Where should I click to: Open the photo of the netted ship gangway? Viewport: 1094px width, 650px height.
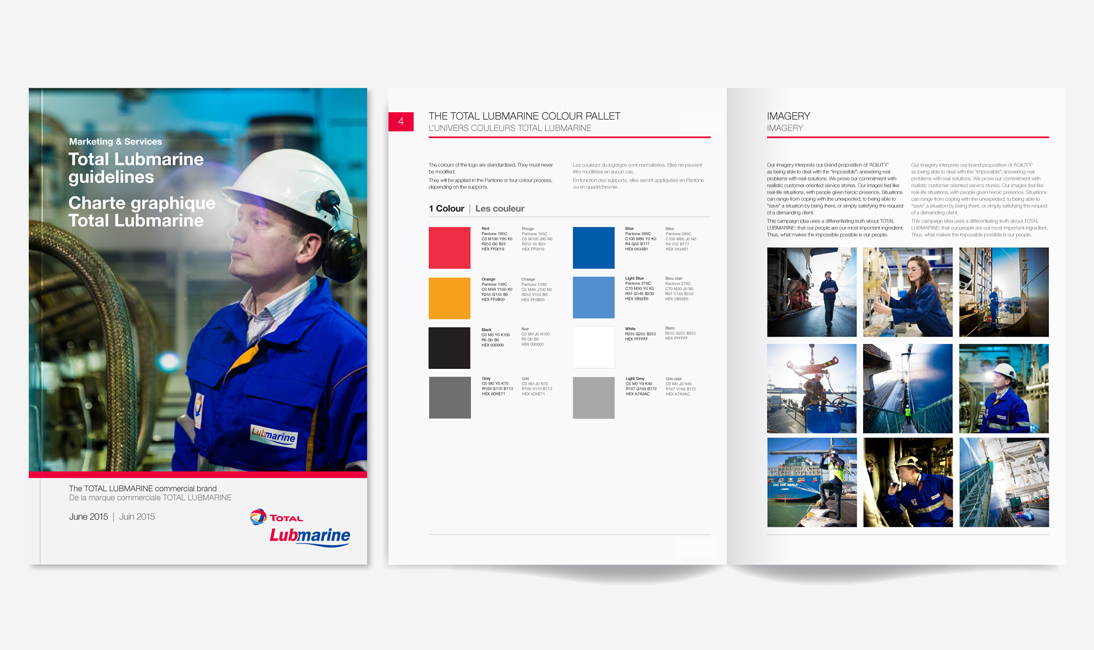(x=908, y=388)
